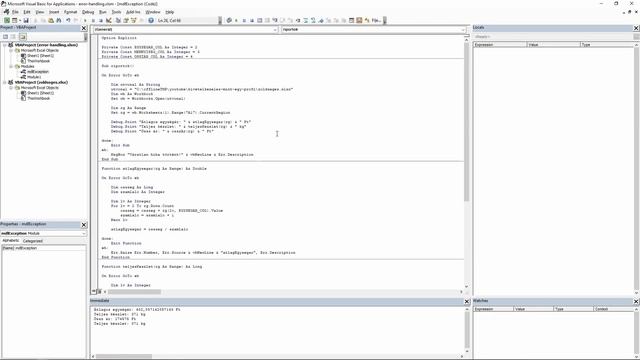640x360 pixels.
Task: Click the Paste icon in the Standard toolbar
Action: (51, 20)
